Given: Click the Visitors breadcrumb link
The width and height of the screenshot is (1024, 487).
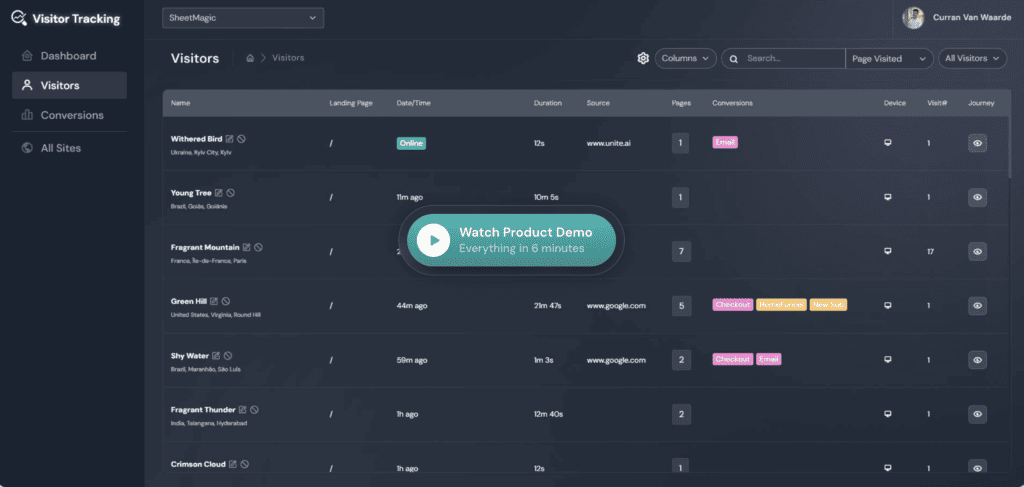Looking at the screenshot, I should pos(288,58).
